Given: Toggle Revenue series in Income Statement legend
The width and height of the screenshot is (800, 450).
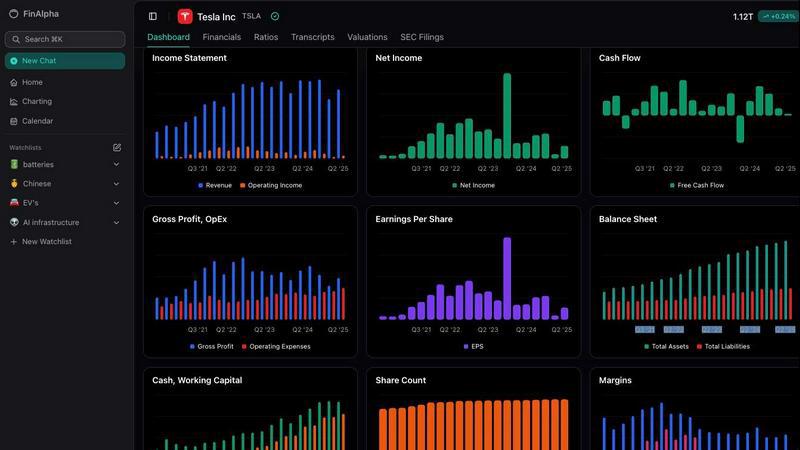Looking at the screenshot, I should click(215, 185).
